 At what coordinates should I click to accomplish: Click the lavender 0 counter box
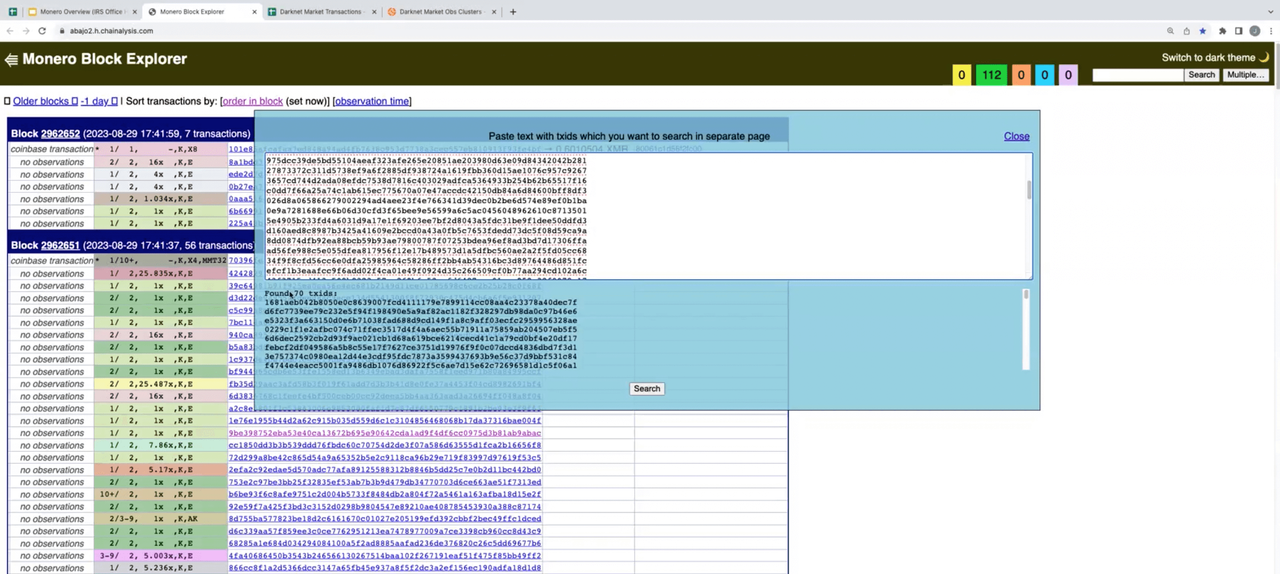1067,75
